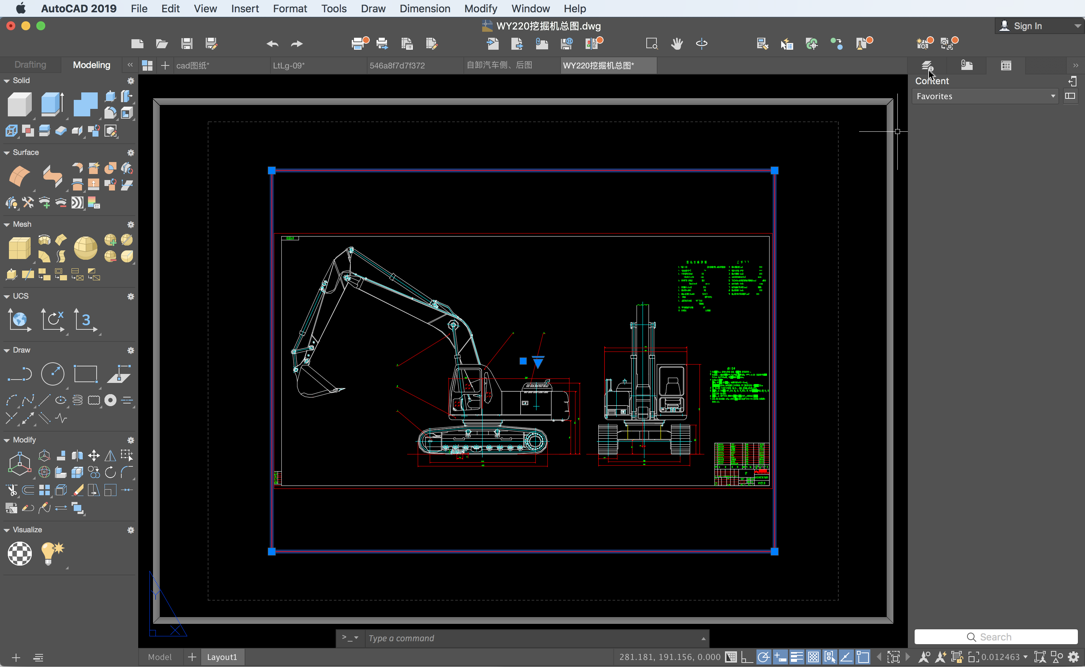Open the Favorites dropdown in Content panel

coord(985,95)
